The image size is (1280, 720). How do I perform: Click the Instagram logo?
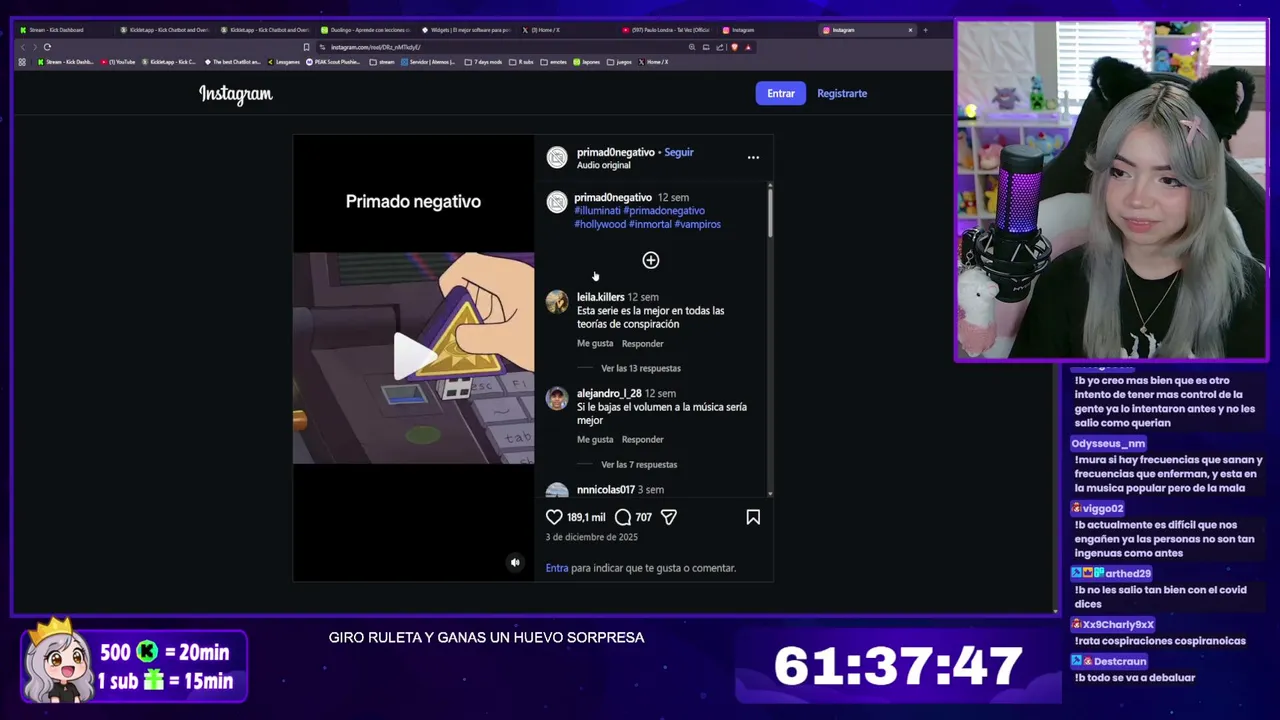coord(236,94)
